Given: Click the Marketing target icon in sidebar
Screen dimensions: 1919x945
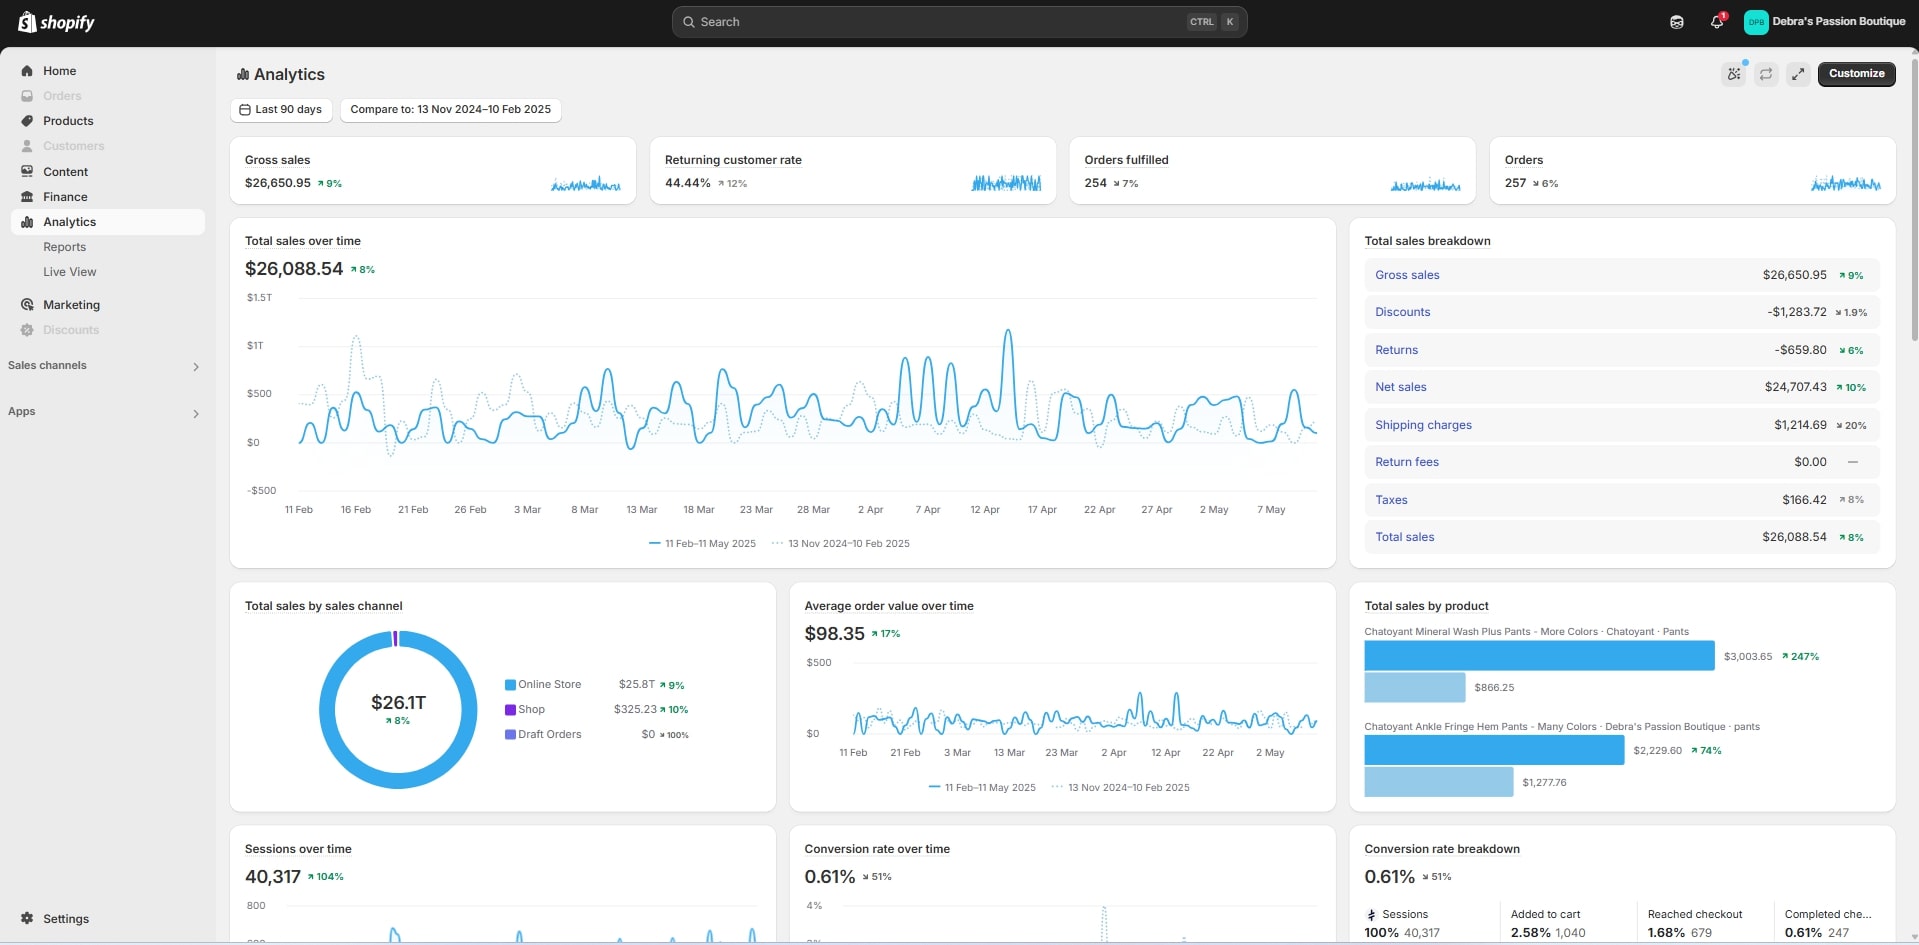Looking at the screenshot, I should click(x=27, y=305).
